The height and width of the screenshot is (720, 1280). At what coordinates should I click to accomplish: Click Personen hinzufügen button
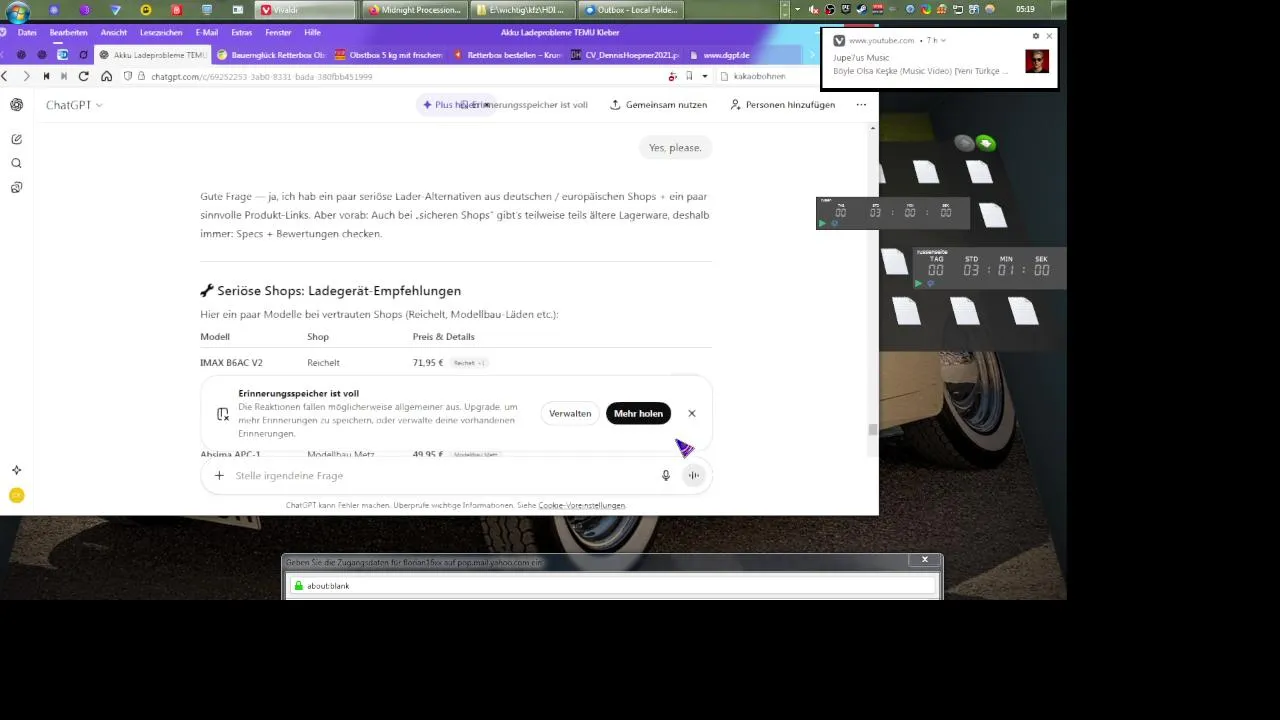coord(782,105)
